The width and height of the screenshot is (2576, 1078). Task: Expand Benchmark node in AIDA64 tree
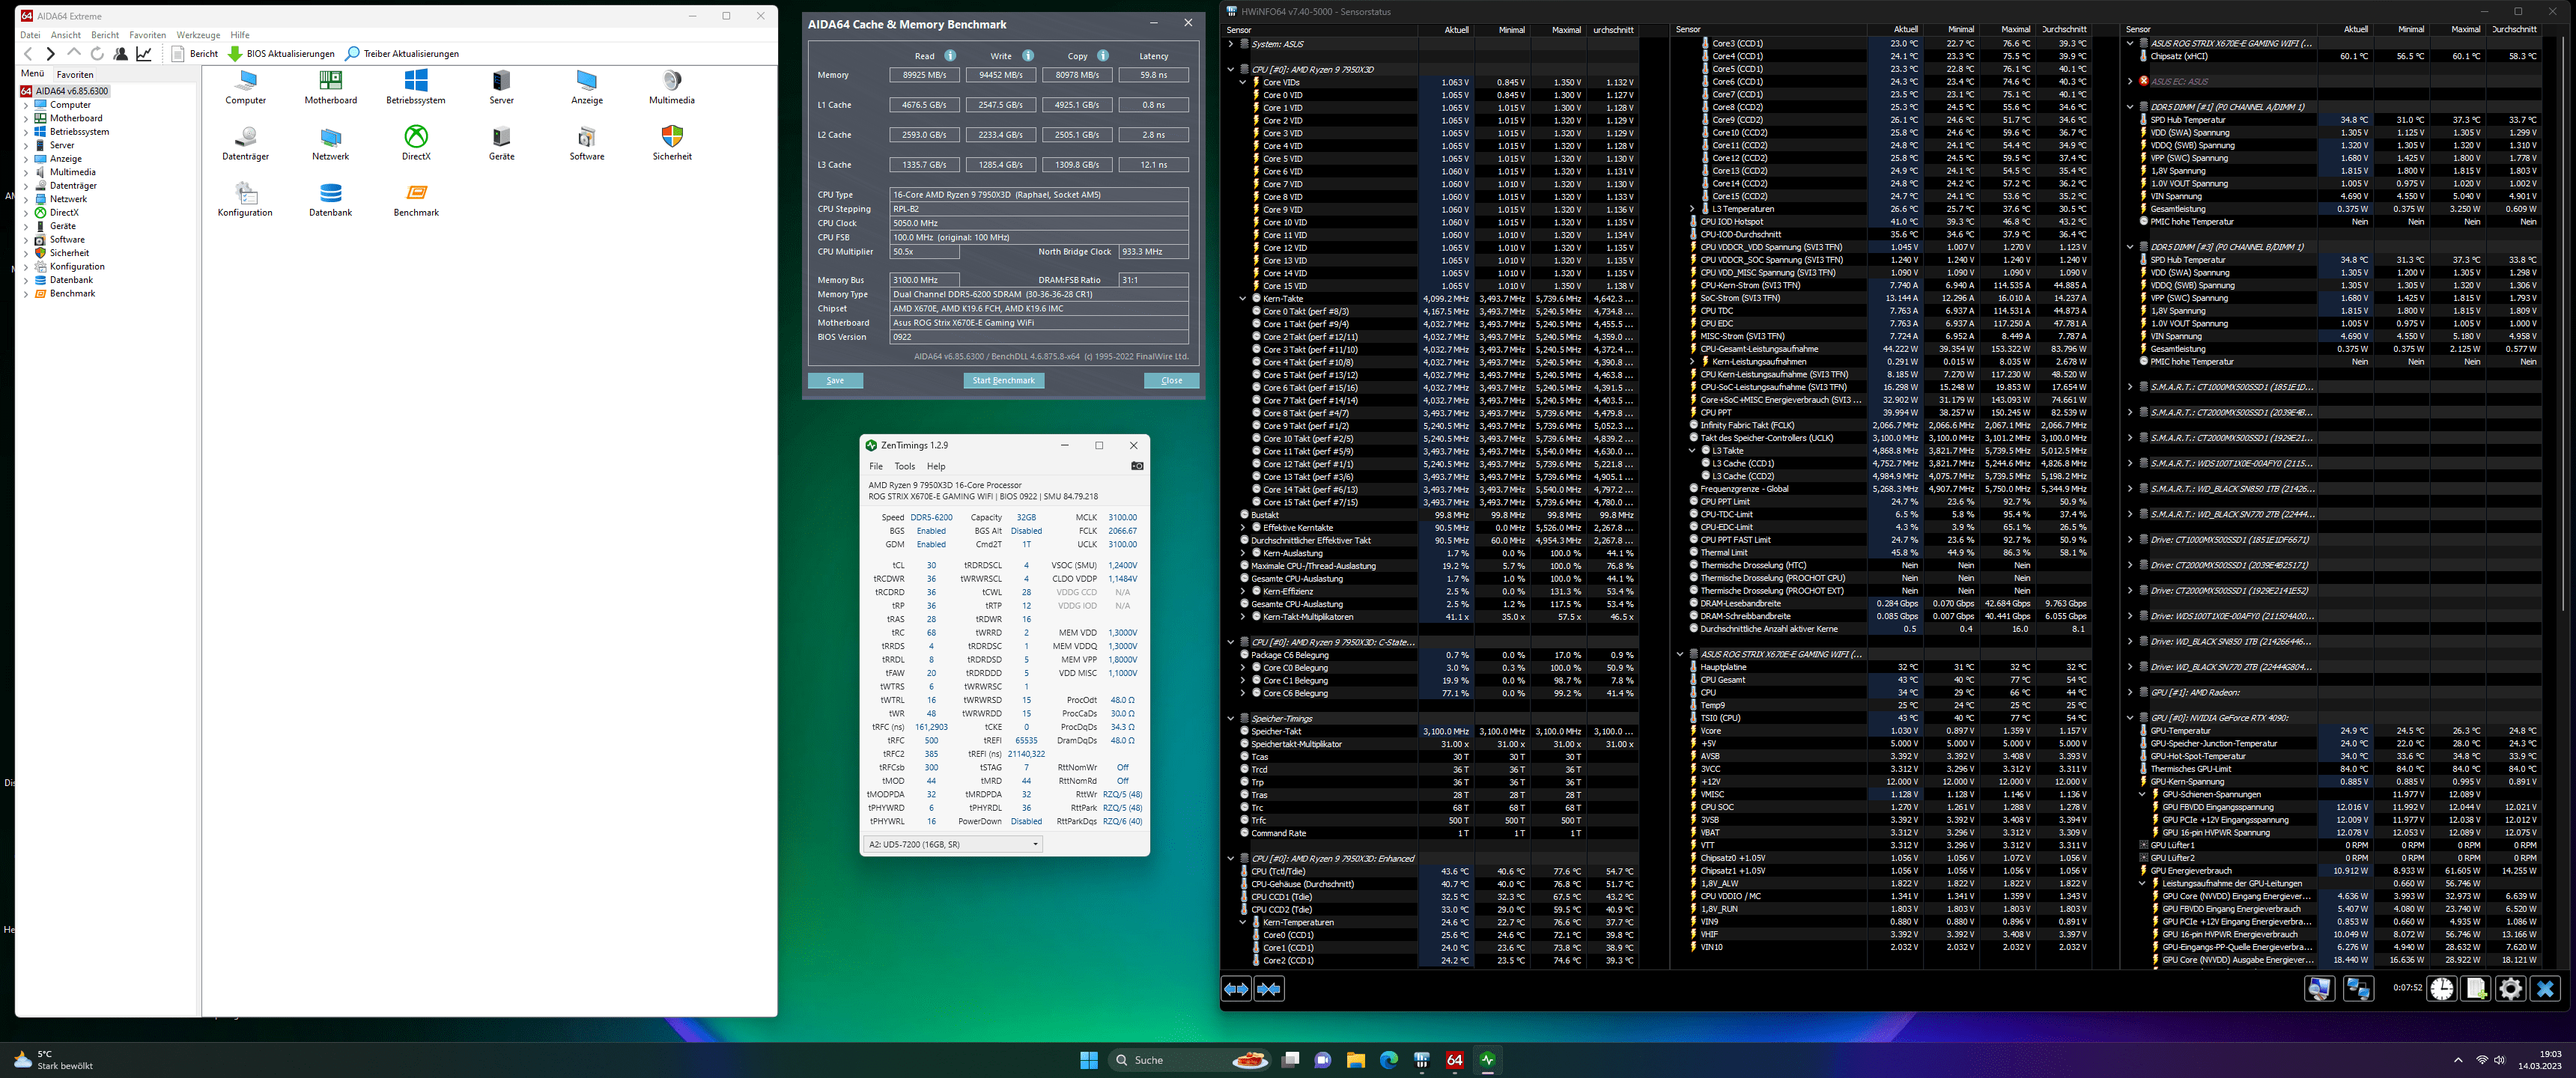tap(26, 294)
